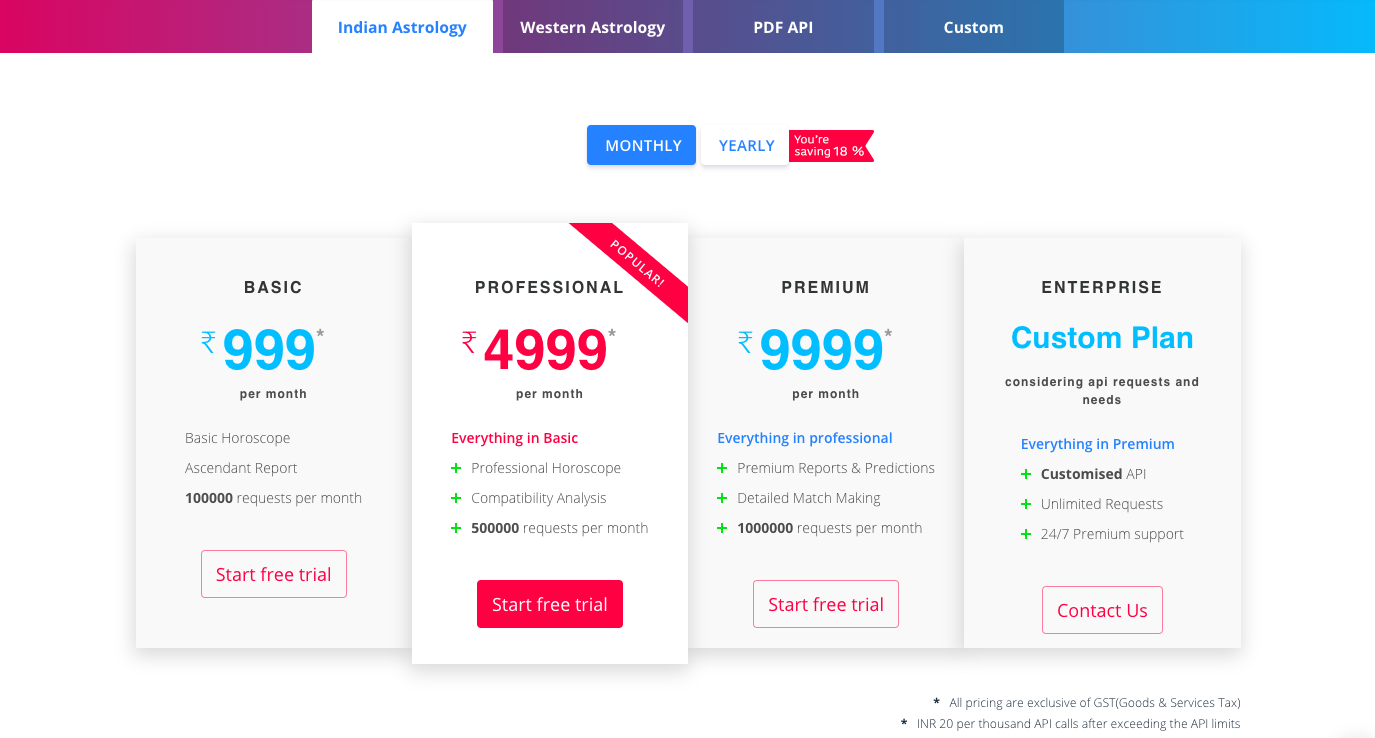
Task: Start free trial for Basic plan
Action: pyautogui.click(x=274, y=574)
